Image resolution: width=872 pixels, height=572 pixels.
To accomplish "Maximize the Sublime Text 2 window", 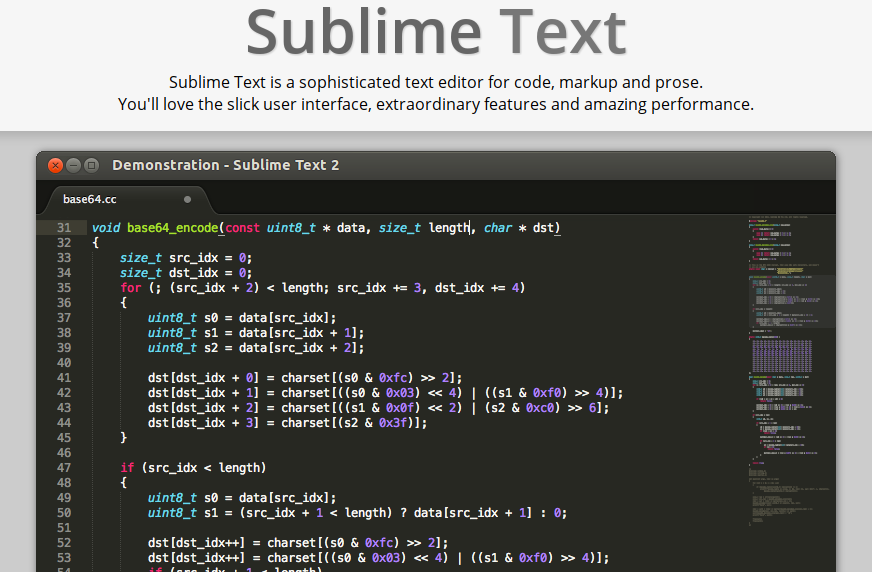I will pos(92,165).
